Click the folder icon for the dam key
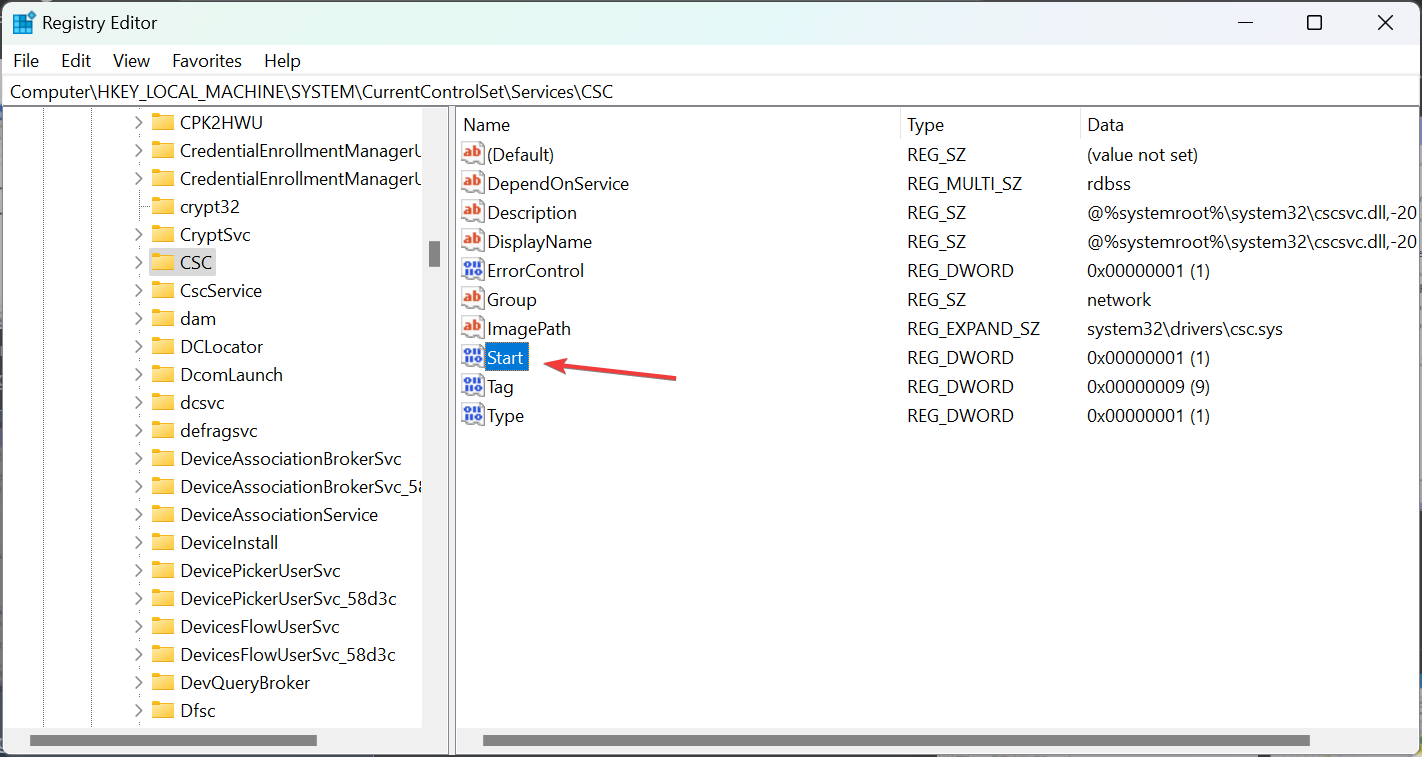Screen dimensions: 1422x757 point(163,318)
